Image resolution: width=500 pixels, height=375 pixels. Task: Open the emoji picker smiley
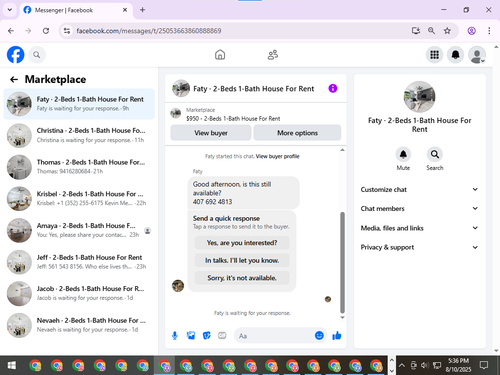(319, 335)
